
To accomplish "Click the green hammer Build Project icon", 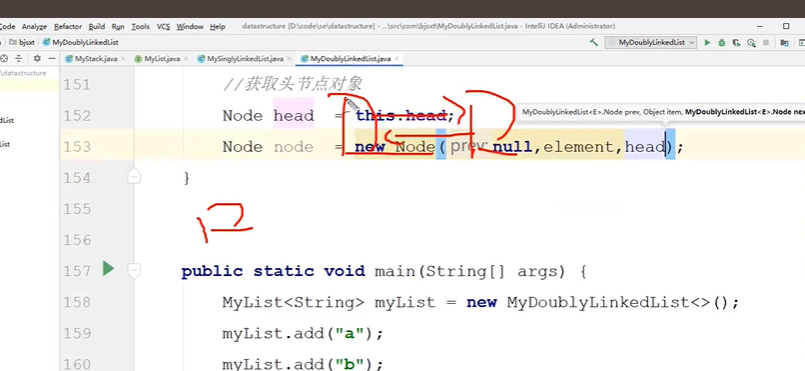I will [593, 43].
